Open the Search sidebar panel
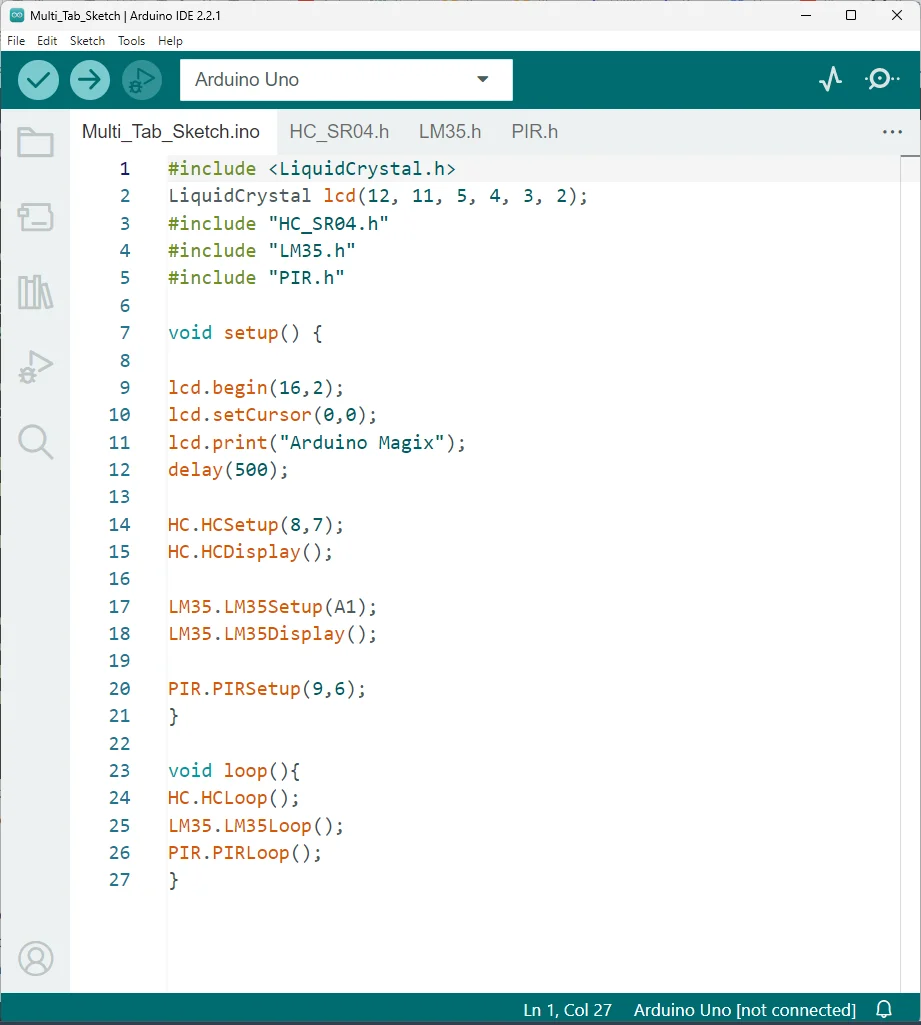The height and width of the screenshot is (1025, 921). [x=35, y=442]
